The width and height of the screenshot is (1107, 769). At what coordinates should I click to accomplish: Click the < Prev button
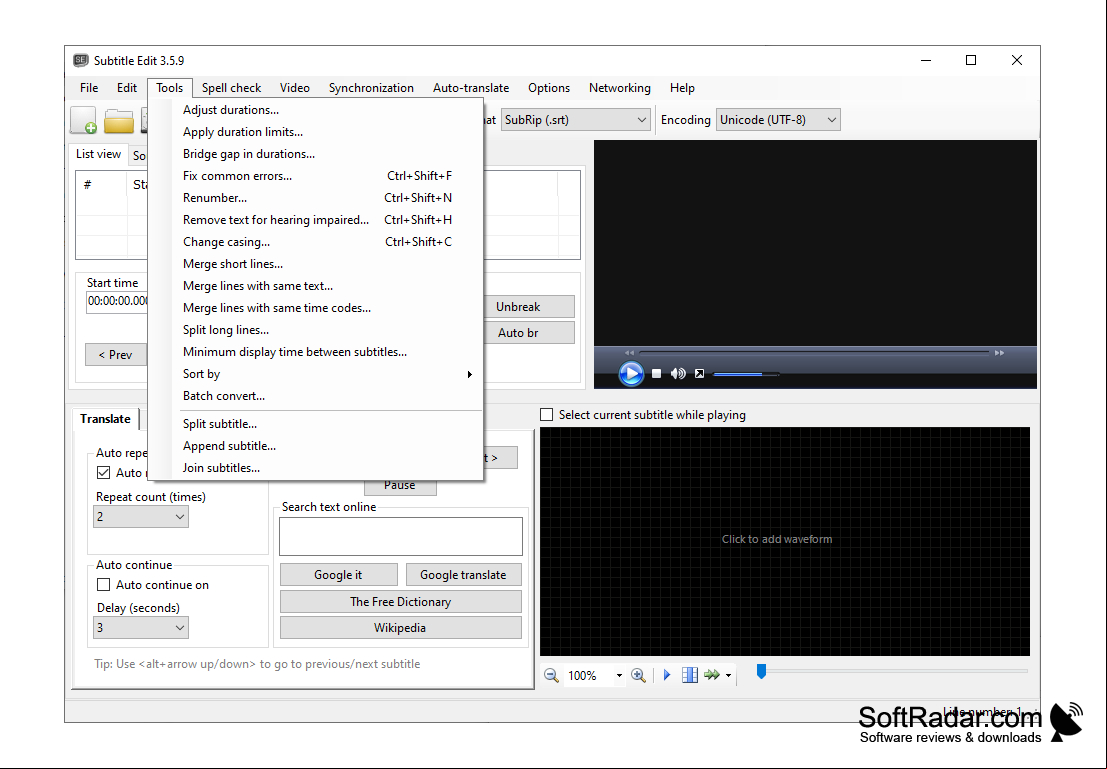(x=116, y=354)
